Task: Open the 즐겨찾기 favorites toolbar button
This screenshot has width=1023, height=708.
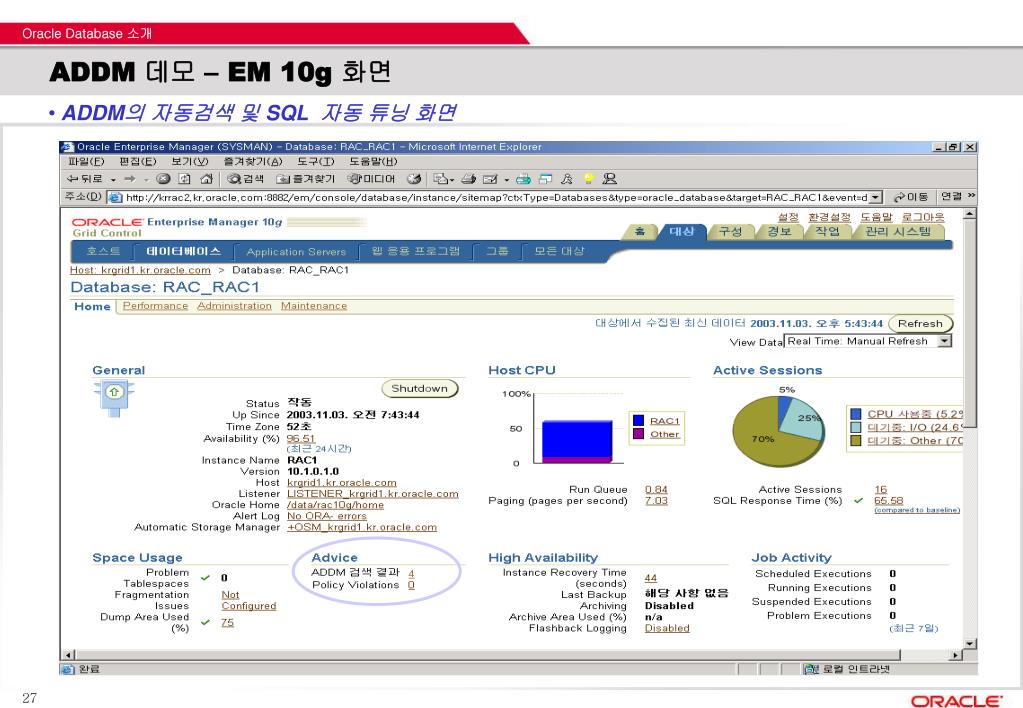Action: [x=305, y=179]
